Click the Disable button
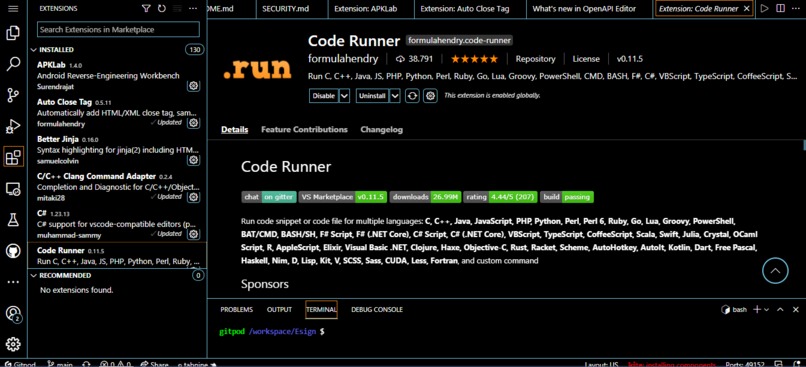Screen dimensions: 806x367 point(324,96)
